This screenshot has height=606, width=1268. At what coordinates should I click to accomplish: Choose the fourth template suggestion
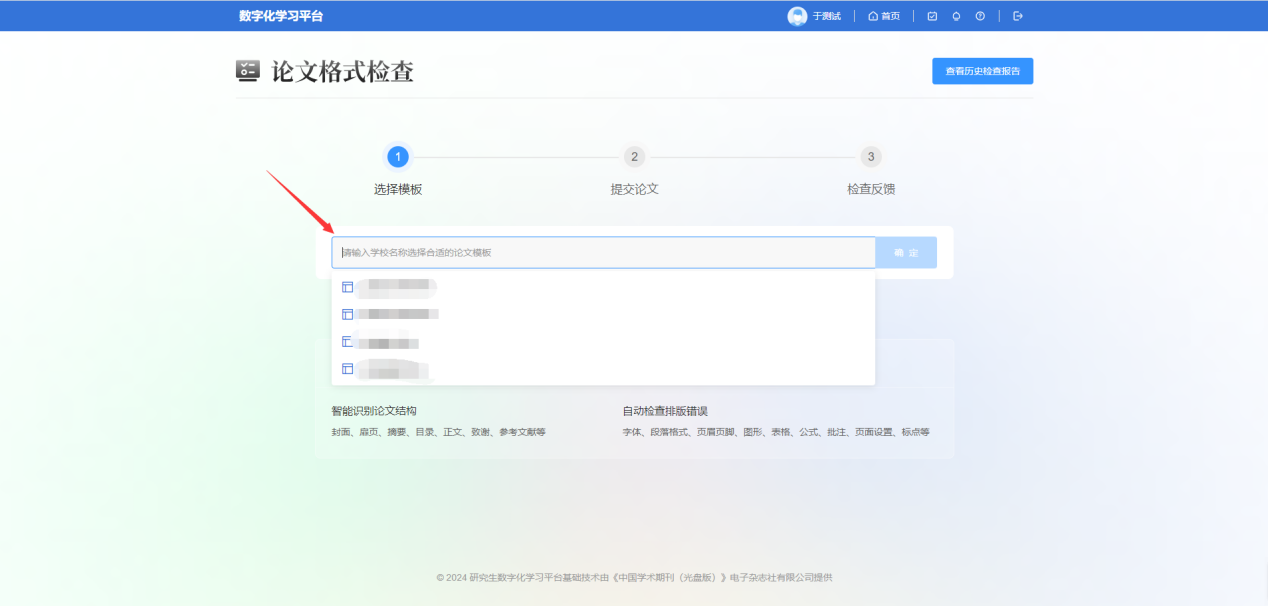click(395, 369)
